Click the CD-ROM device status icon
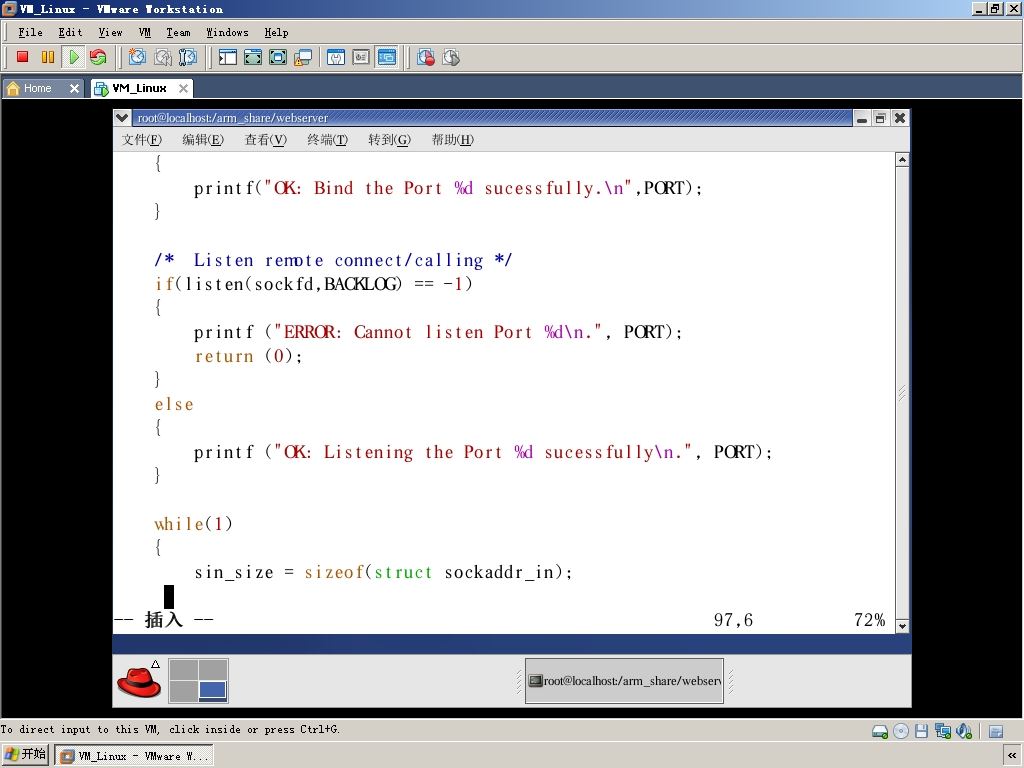 (x=901, y=731)
